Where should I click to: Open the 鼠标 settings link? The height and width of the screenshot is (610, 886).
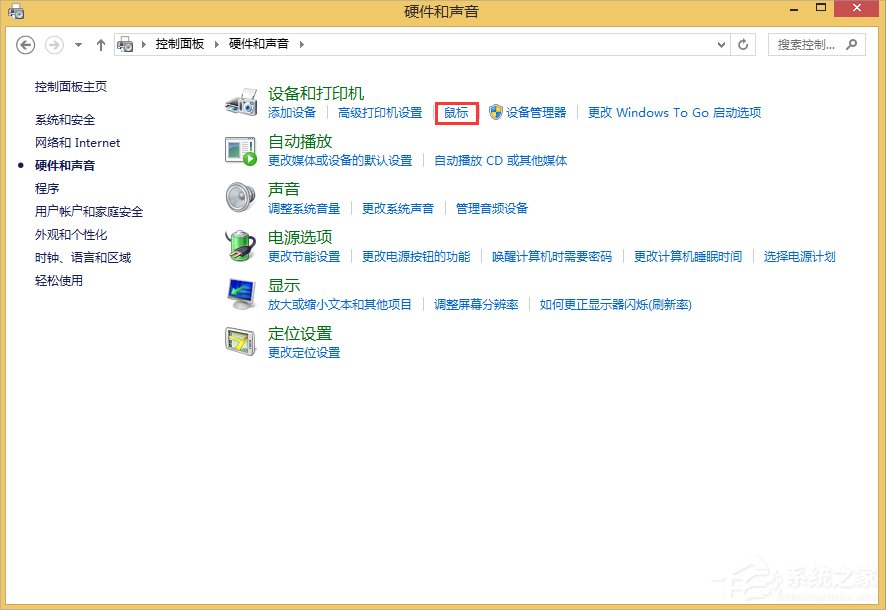coord(456,113)
